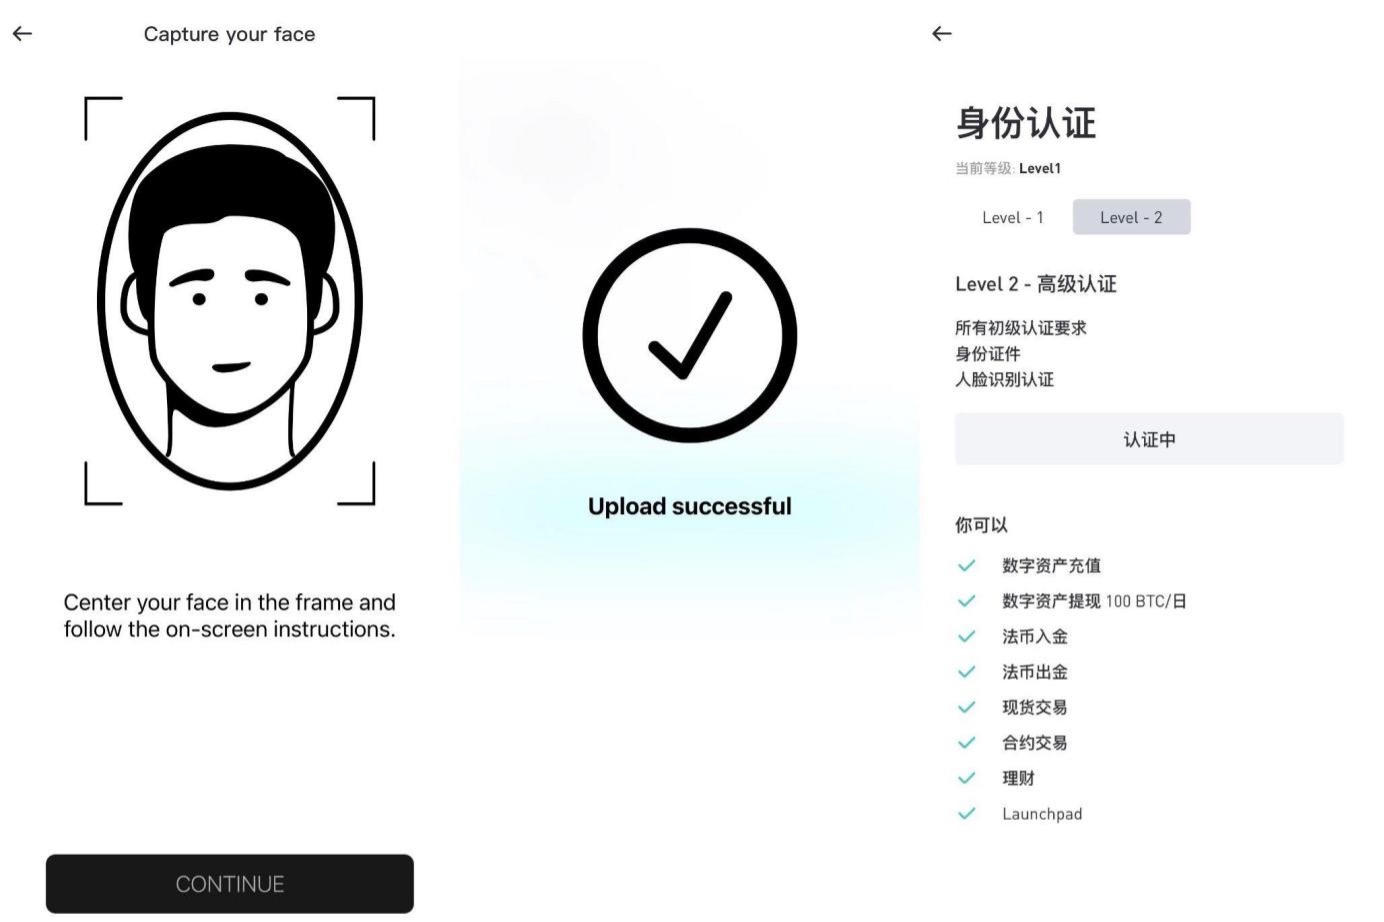Click checkmark next to 现货交易
The image size is (1384, 922).
pos(966,707)
